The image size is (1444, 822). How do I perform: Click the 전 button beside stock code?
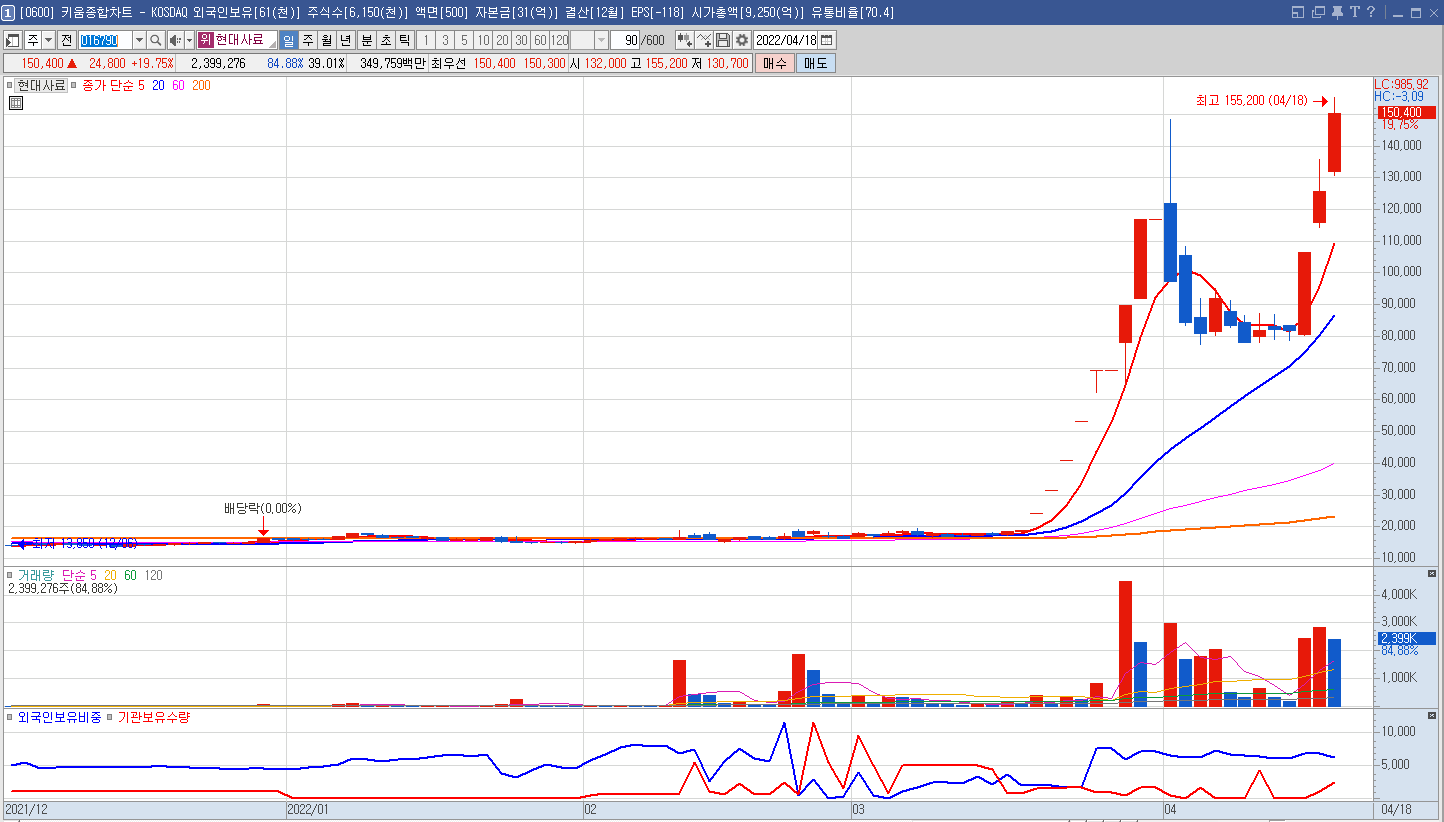[66, 40]
